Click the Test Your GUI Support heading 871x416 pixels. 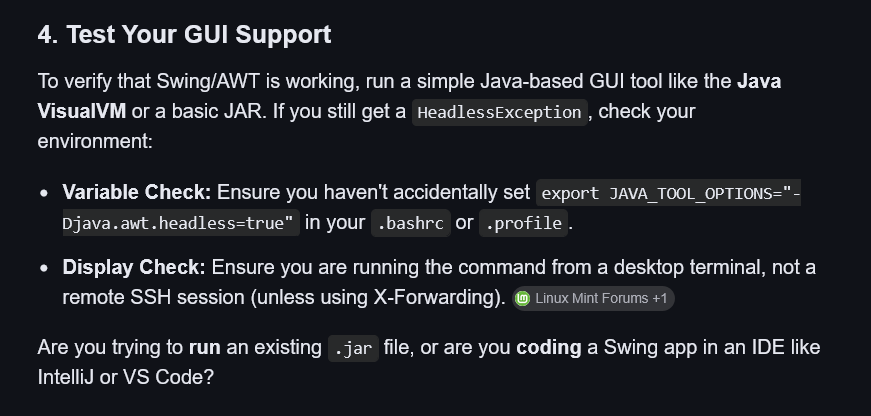click(x=184, y=35)
